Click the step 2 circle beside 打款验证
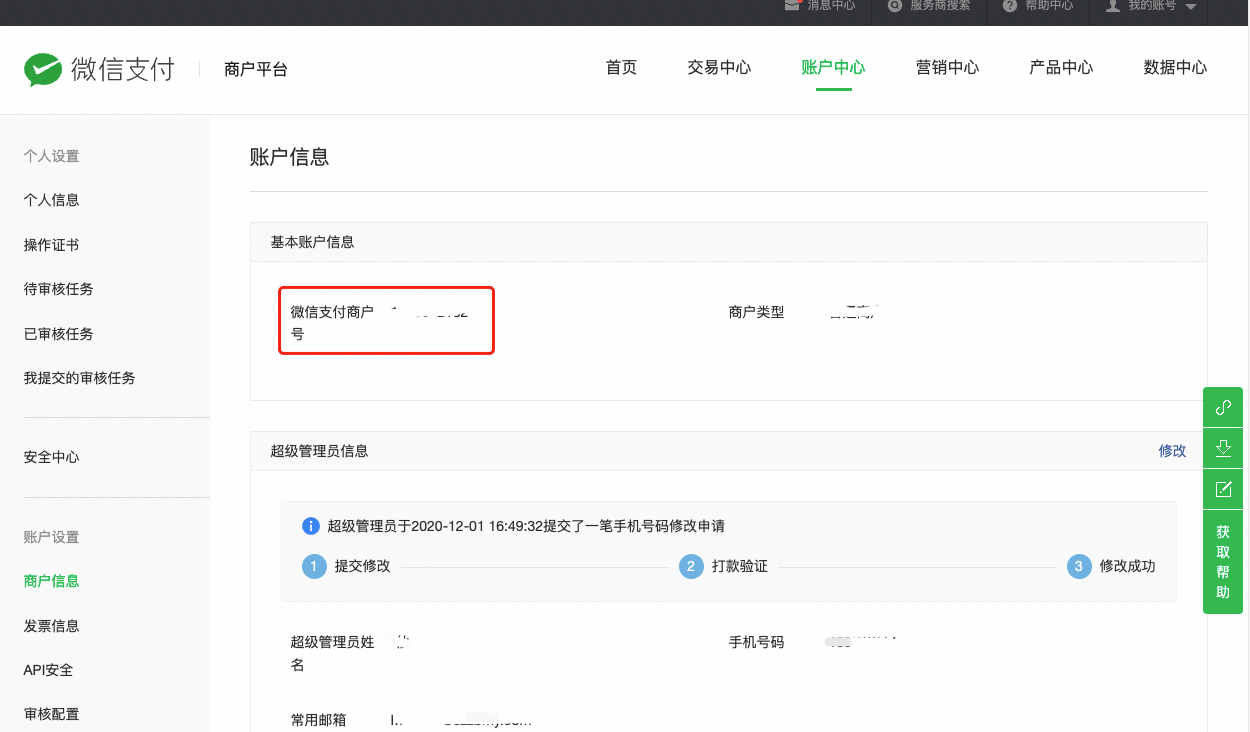 [x=691, y=567]
